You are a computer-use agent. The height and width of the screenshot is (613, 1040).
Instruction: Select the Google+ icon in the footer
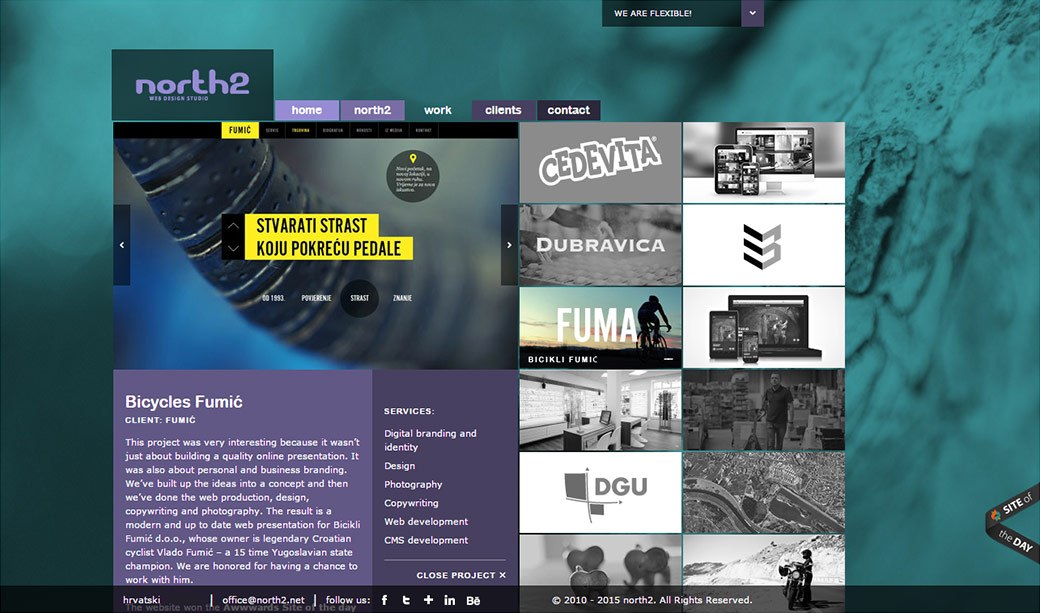[x=428, y=600]
